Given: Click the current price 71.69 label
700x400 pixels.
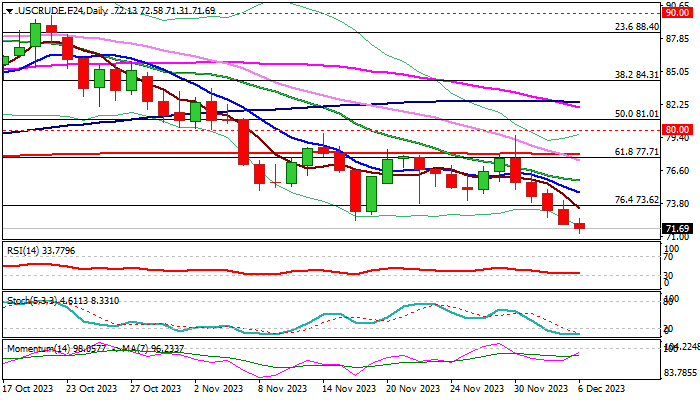Looking at the screenshot, I should point(677,229).
